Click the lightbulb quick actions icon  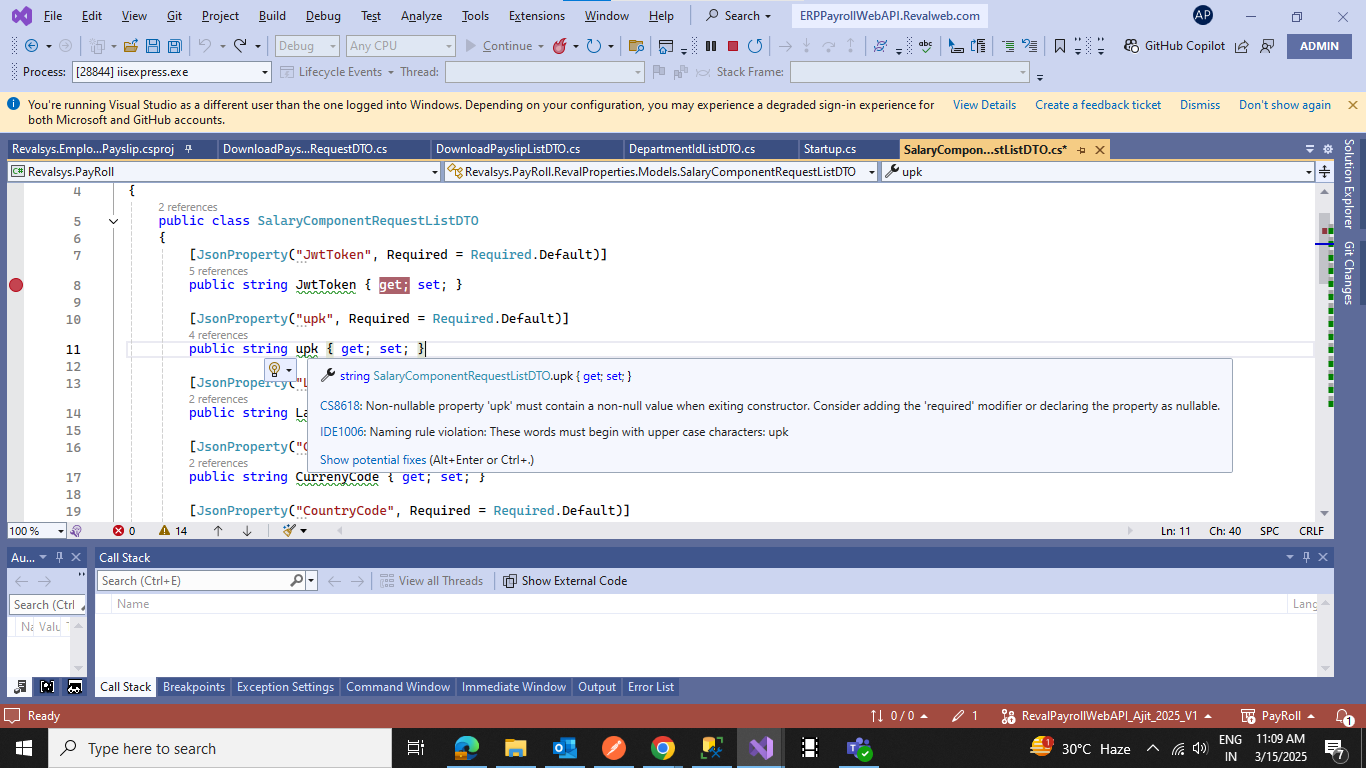[x=275, y=370]
